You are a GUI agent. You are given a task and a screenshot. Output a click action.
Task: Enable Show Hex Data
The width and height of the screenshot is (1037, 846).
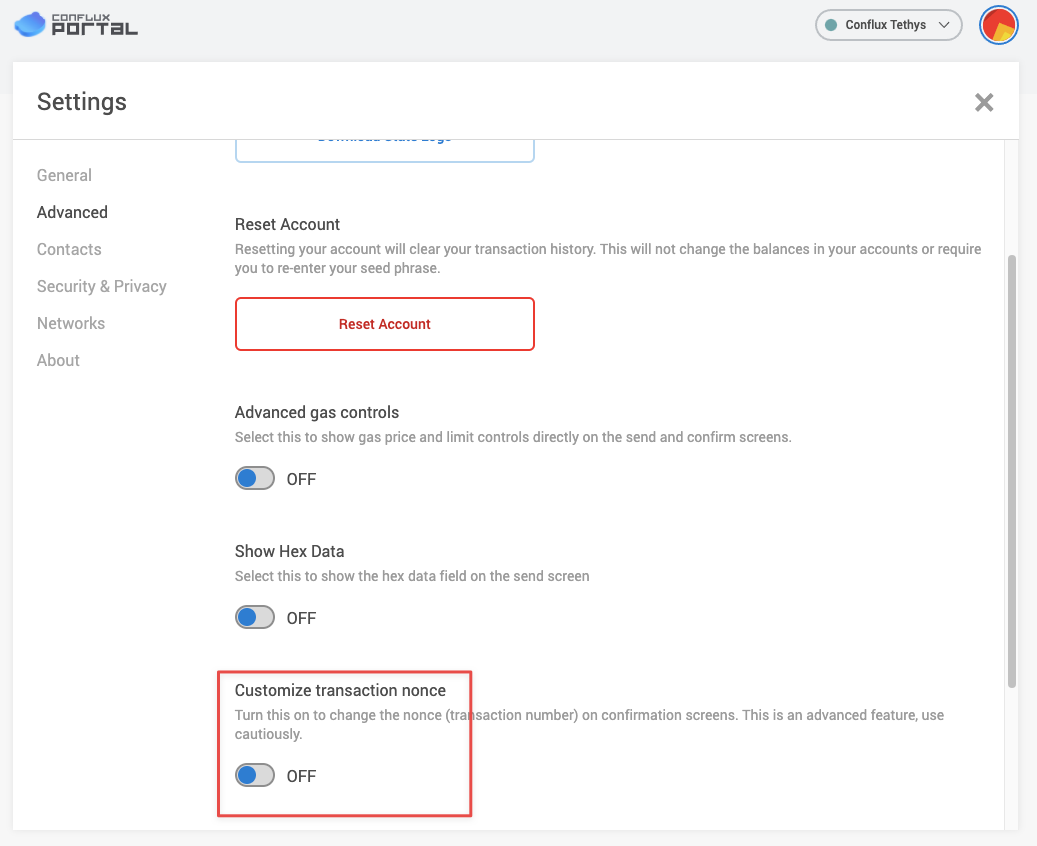click(x=254, y=617)
